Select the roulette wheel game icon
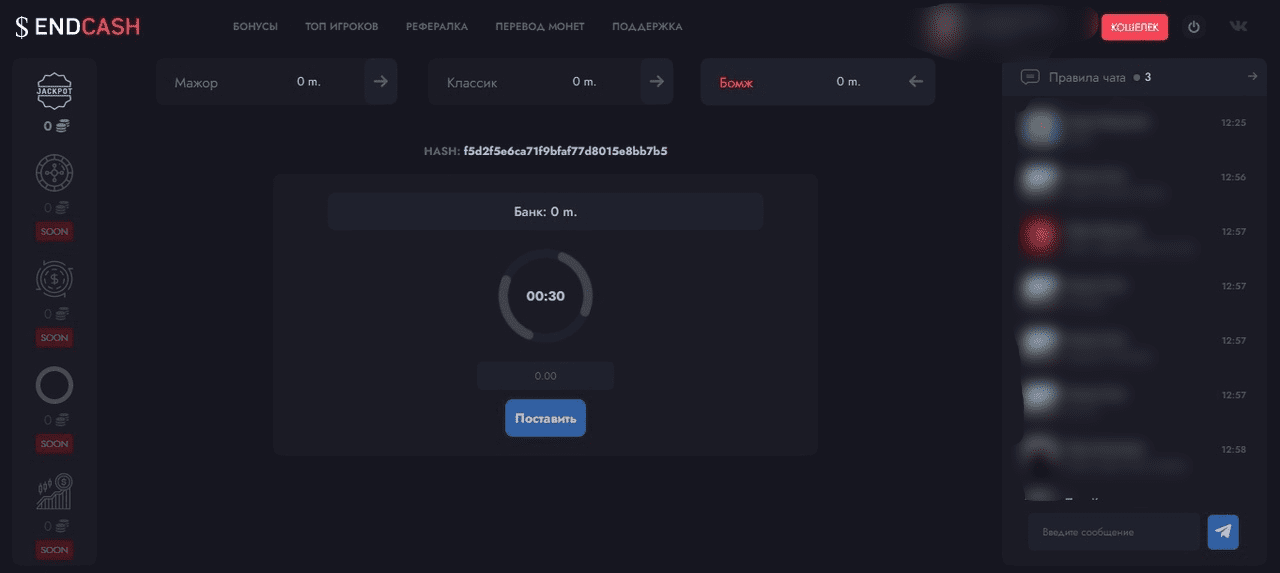This screenshot has width=1280, height=573. click(55, 173)
